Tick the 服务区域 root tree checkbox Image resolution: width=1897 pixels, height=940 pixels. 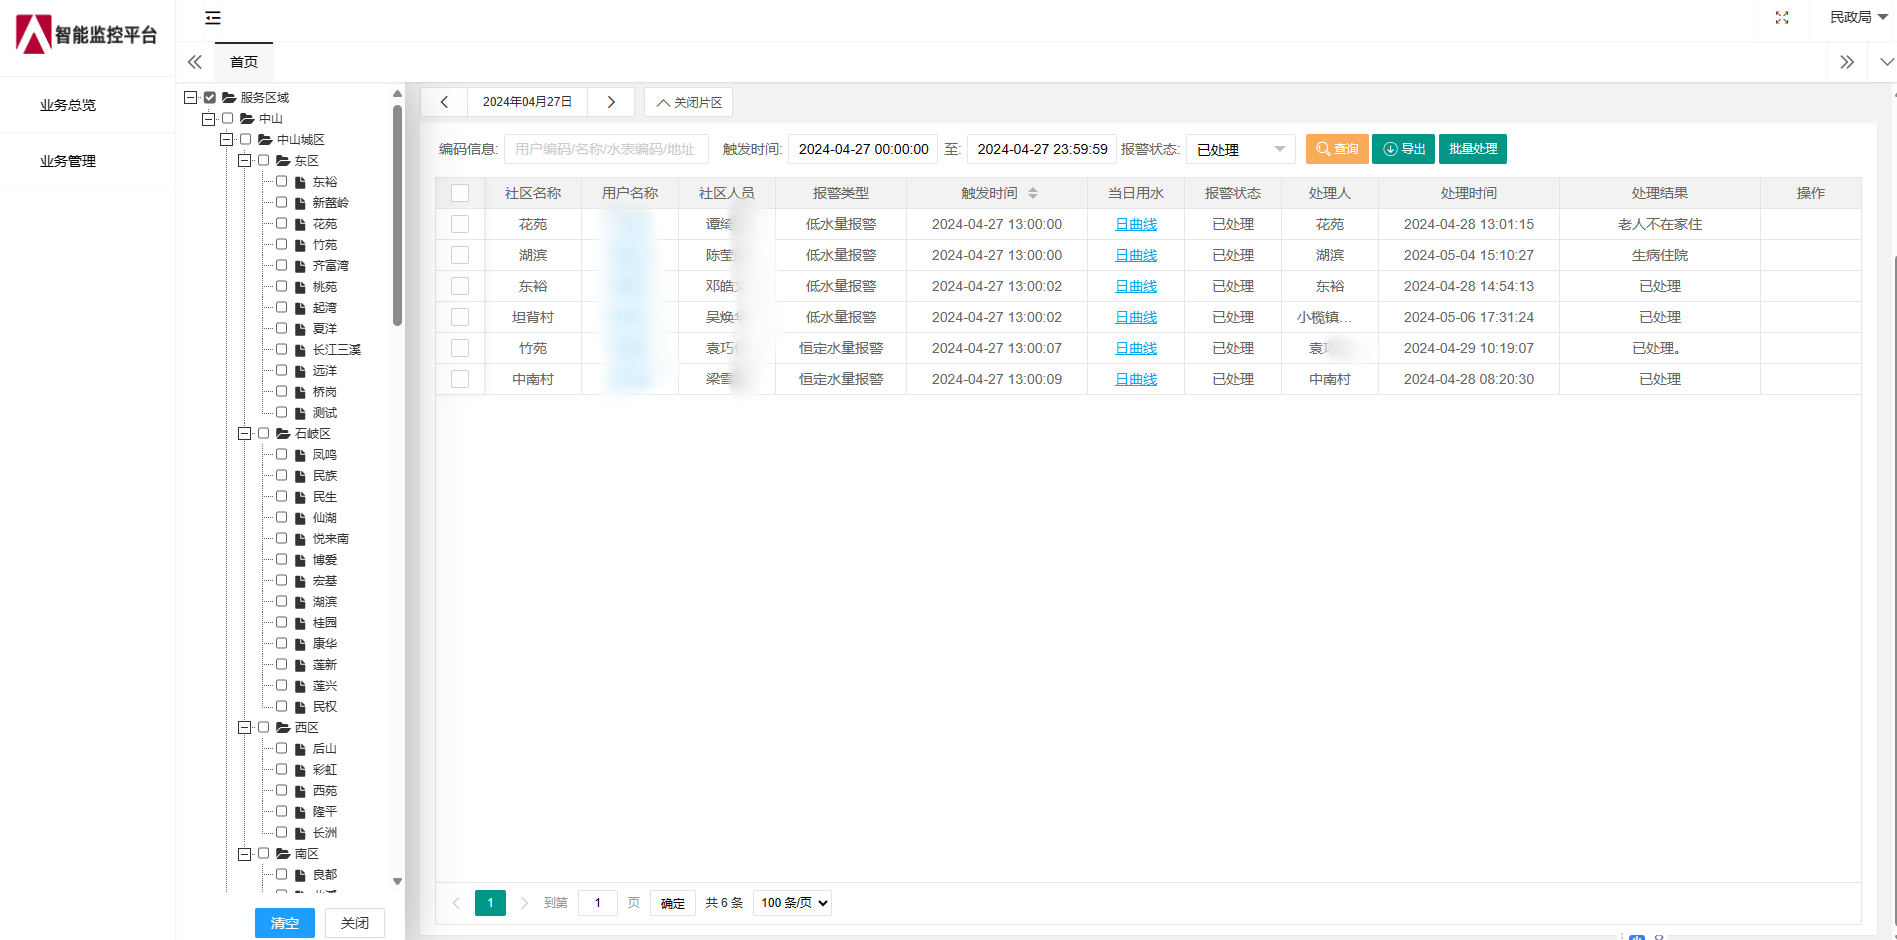pyautogui.click(x=210, y=98)
